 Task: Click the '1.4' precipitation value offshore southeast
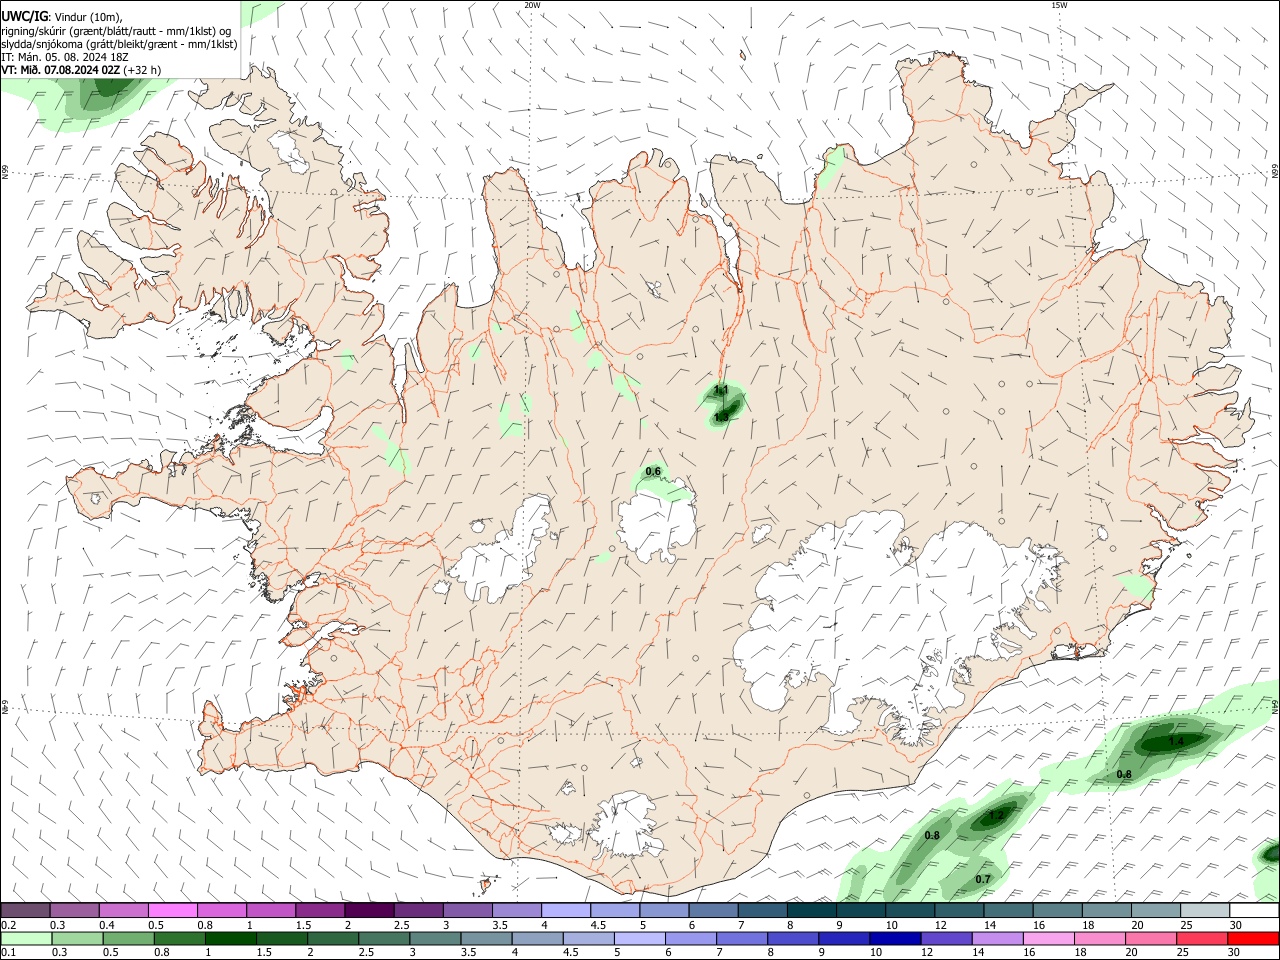point(1176,742)
